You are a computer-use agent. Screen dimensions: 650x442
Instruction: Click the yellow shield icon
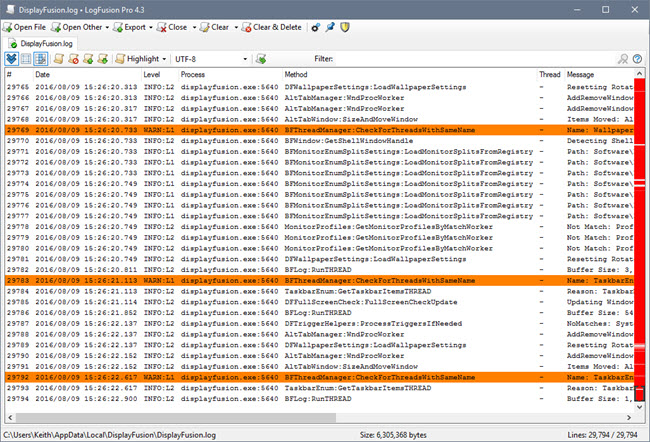tap(344, 27)
